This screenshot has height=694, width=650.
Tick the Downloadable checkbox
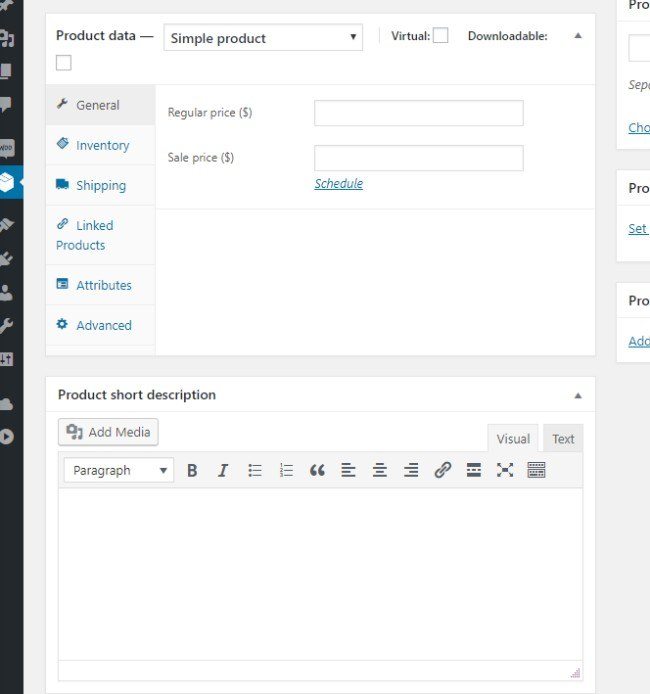(64, 63)
